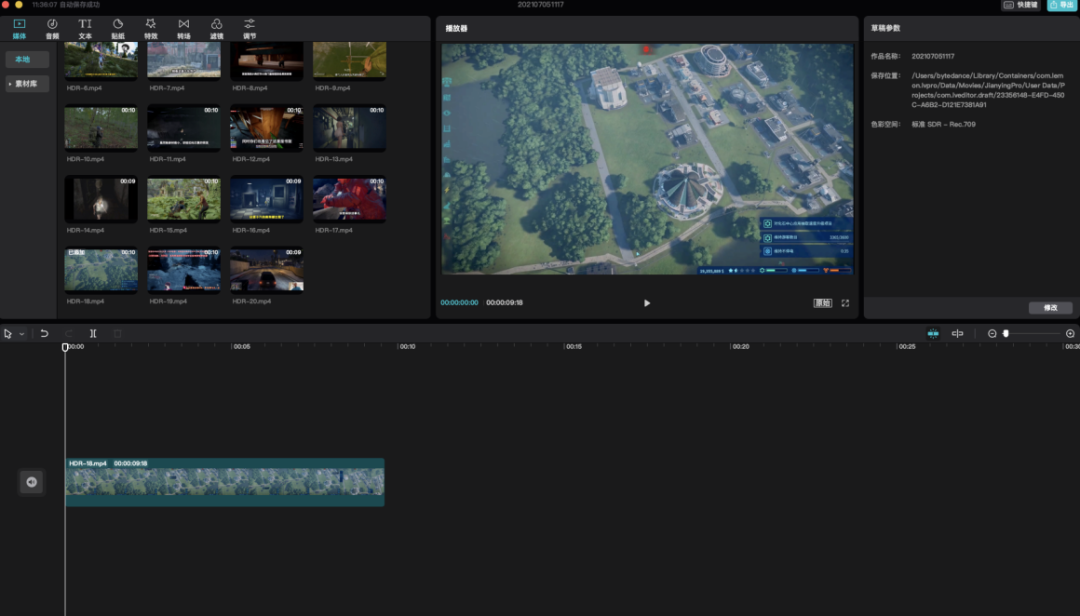Open the 快捷键 shortcuts button

tap(1021, 5)
